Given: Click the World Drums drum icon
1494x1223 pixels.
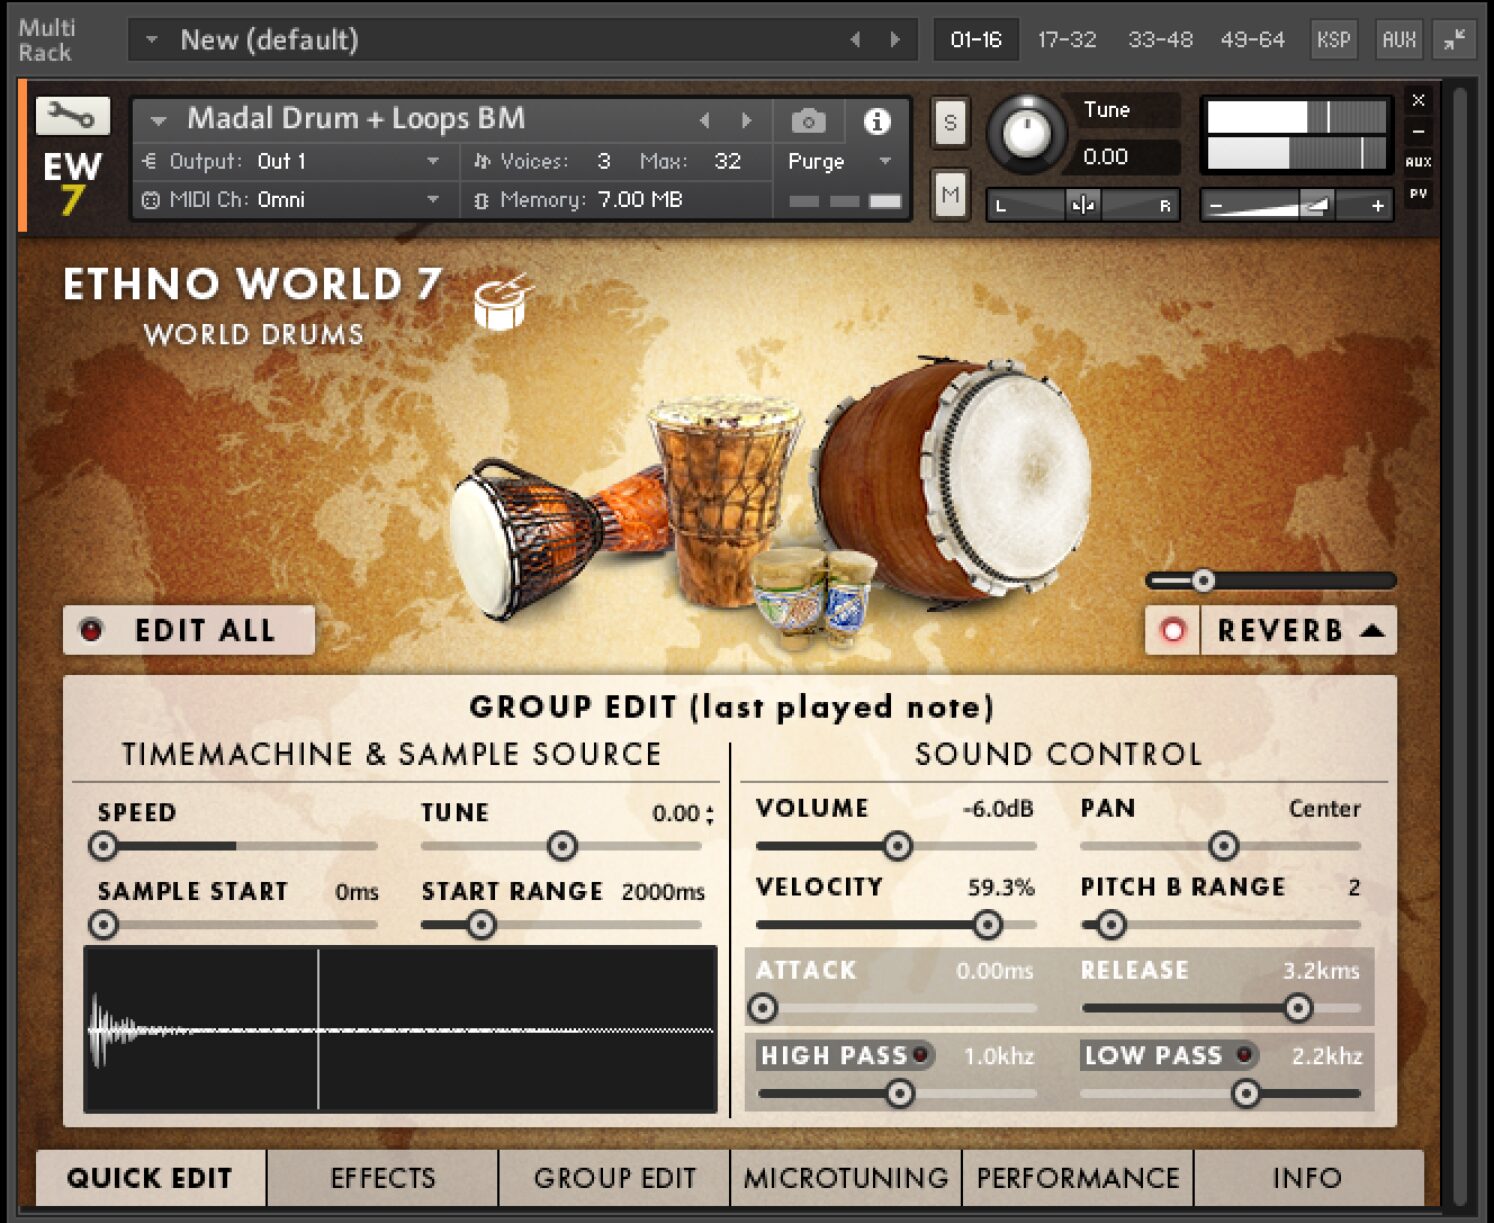Looking at the screenshot, I should (x=502, y=301).
